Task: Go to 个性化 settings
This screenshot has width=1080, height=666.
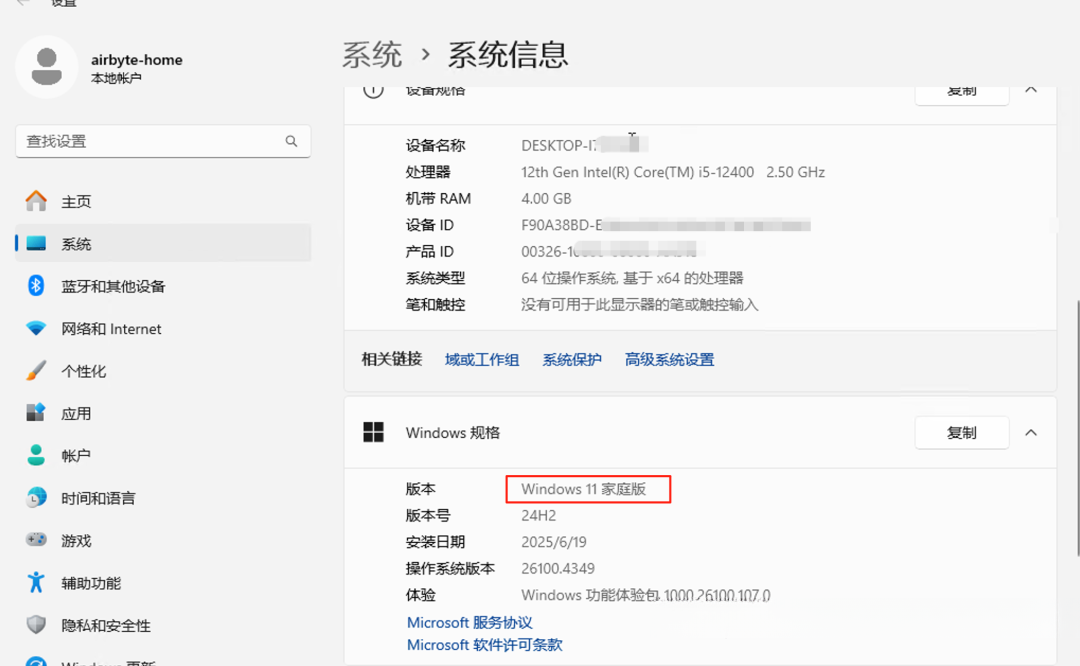Action: coord(163,371)
